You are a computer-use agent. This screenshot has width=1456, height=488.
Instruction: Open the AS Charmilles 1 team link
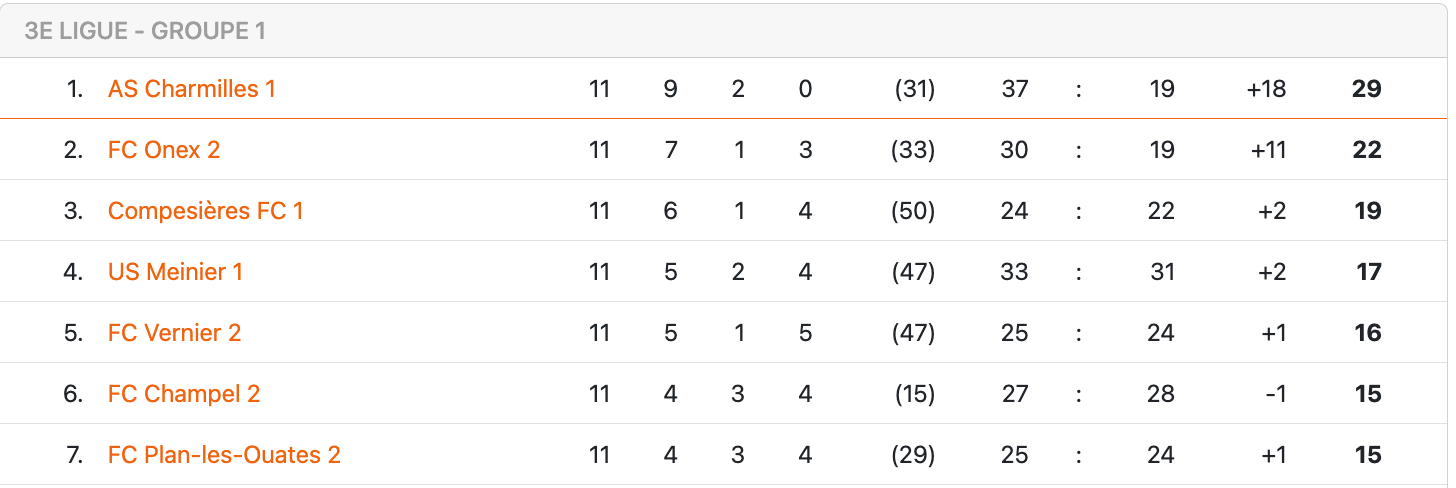191,89
